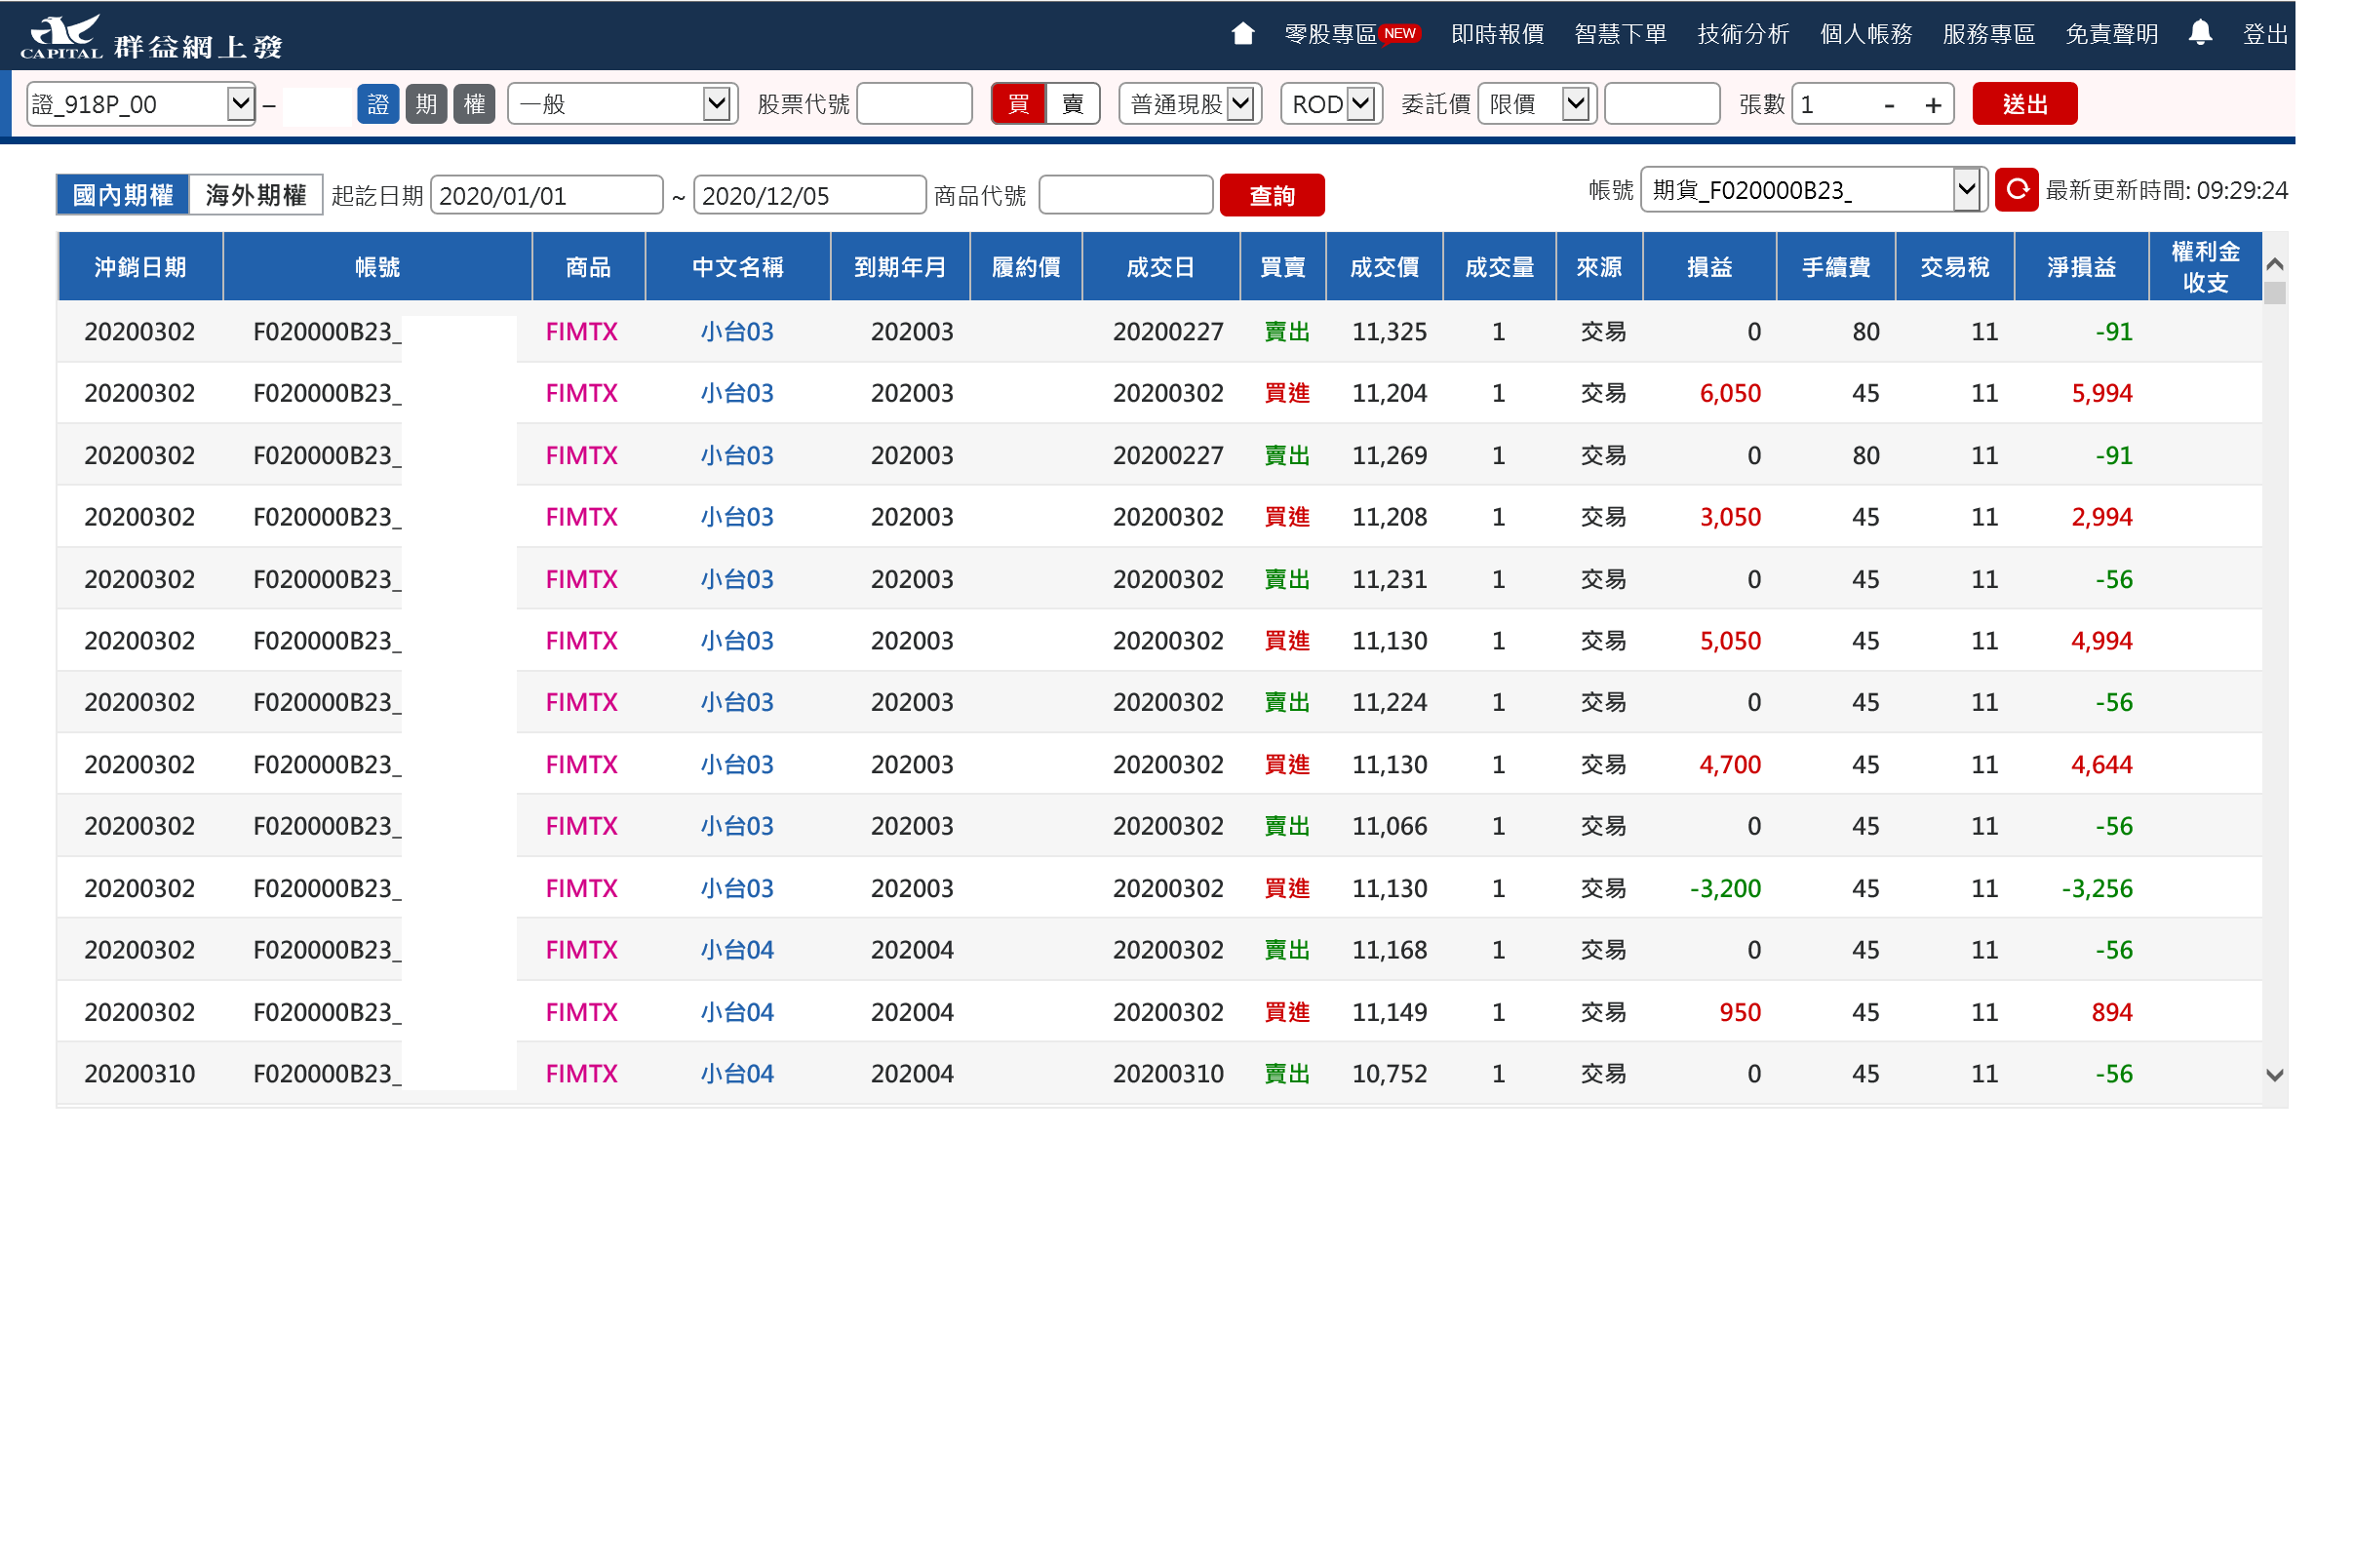Open the notification bell
The width and height of the screenshot is (2354, 1568).
[2199, 33]
